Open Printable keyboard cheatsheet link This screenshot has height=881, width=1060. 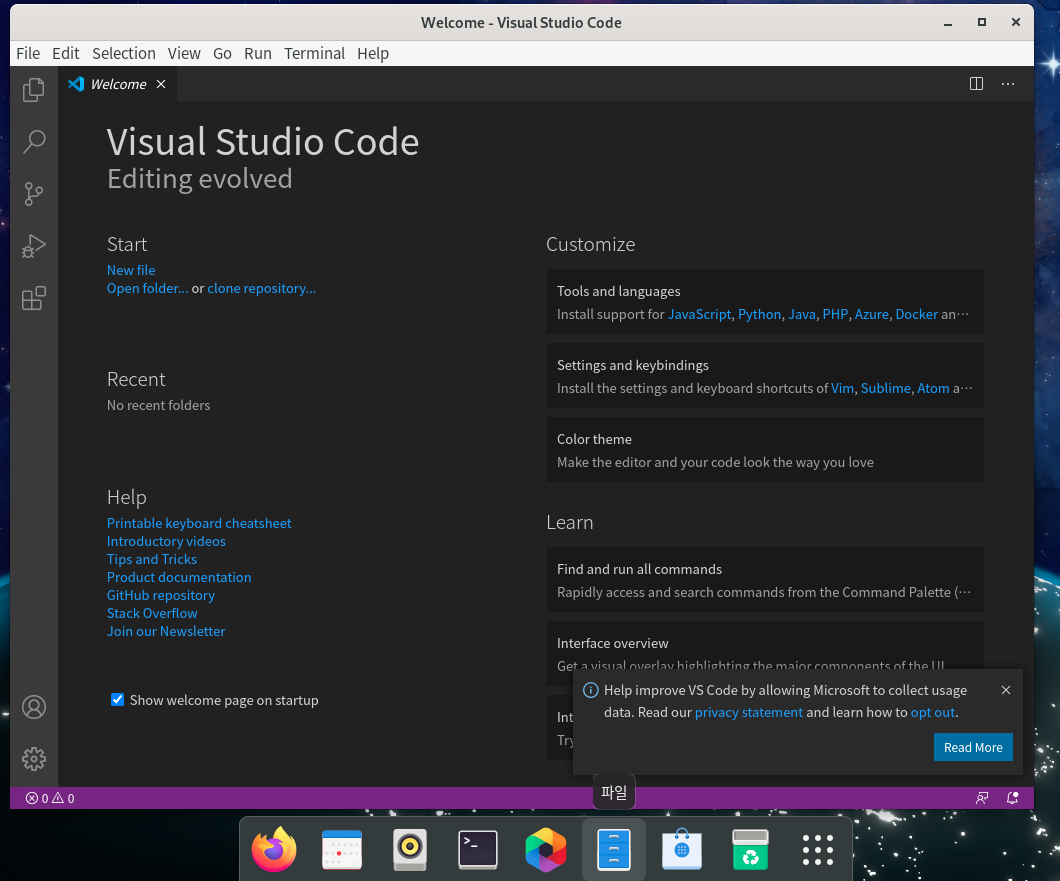[x=199, y=523]
